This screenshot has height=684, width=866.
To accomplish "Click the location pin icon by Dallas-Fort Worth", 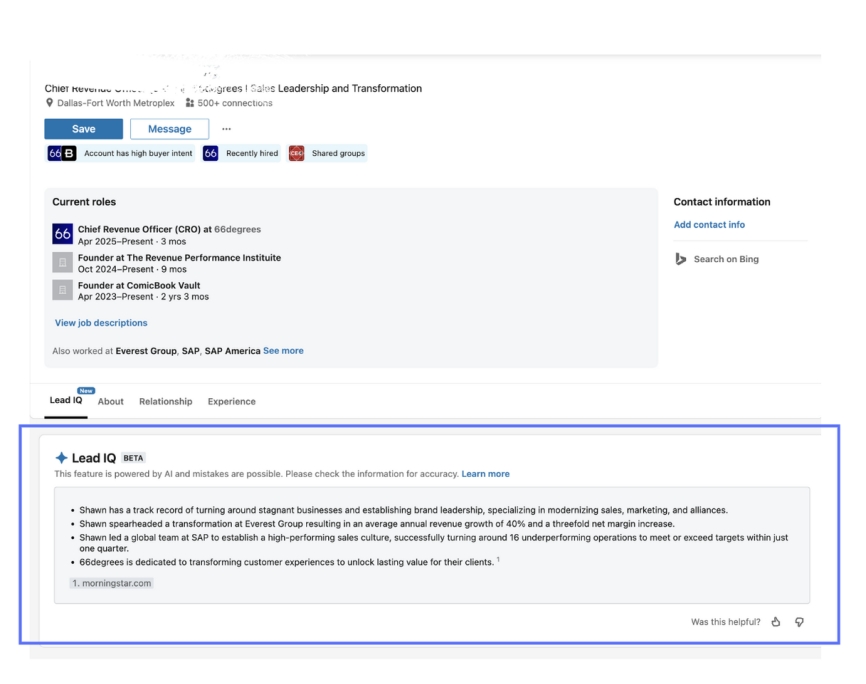I will click(49, 103).
